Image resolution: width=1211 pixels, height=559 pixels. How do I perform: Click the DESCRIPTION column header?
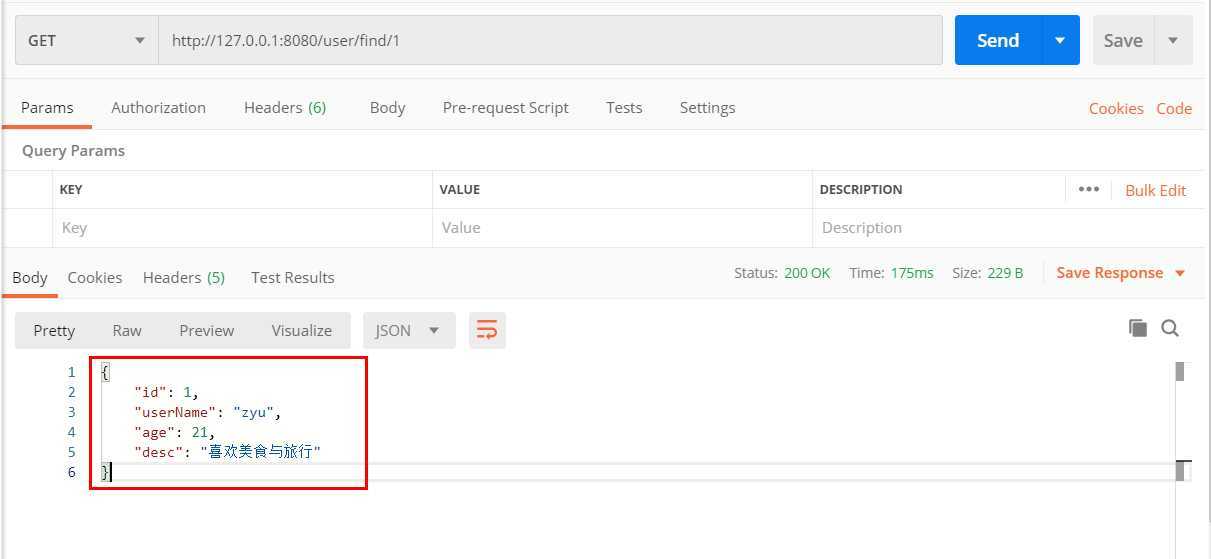click(x=861, y=190)
